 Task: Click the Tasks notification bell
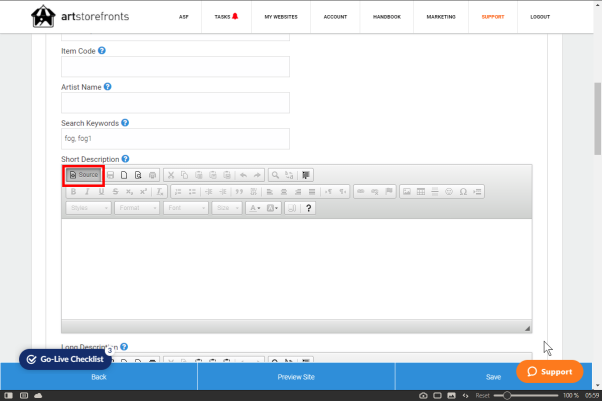(x=235, y=16)
